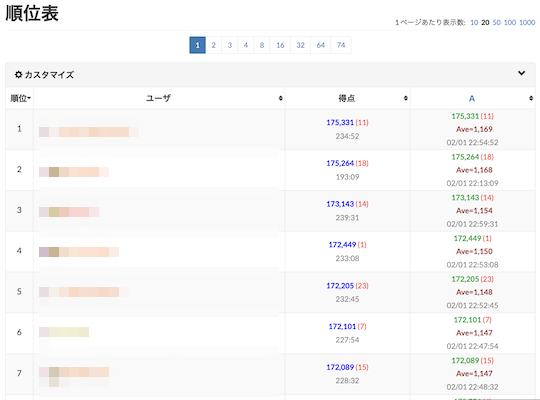540x400 pixels.
Task: Open the rank 4 user's blurred name
Action: click(79, 252)
